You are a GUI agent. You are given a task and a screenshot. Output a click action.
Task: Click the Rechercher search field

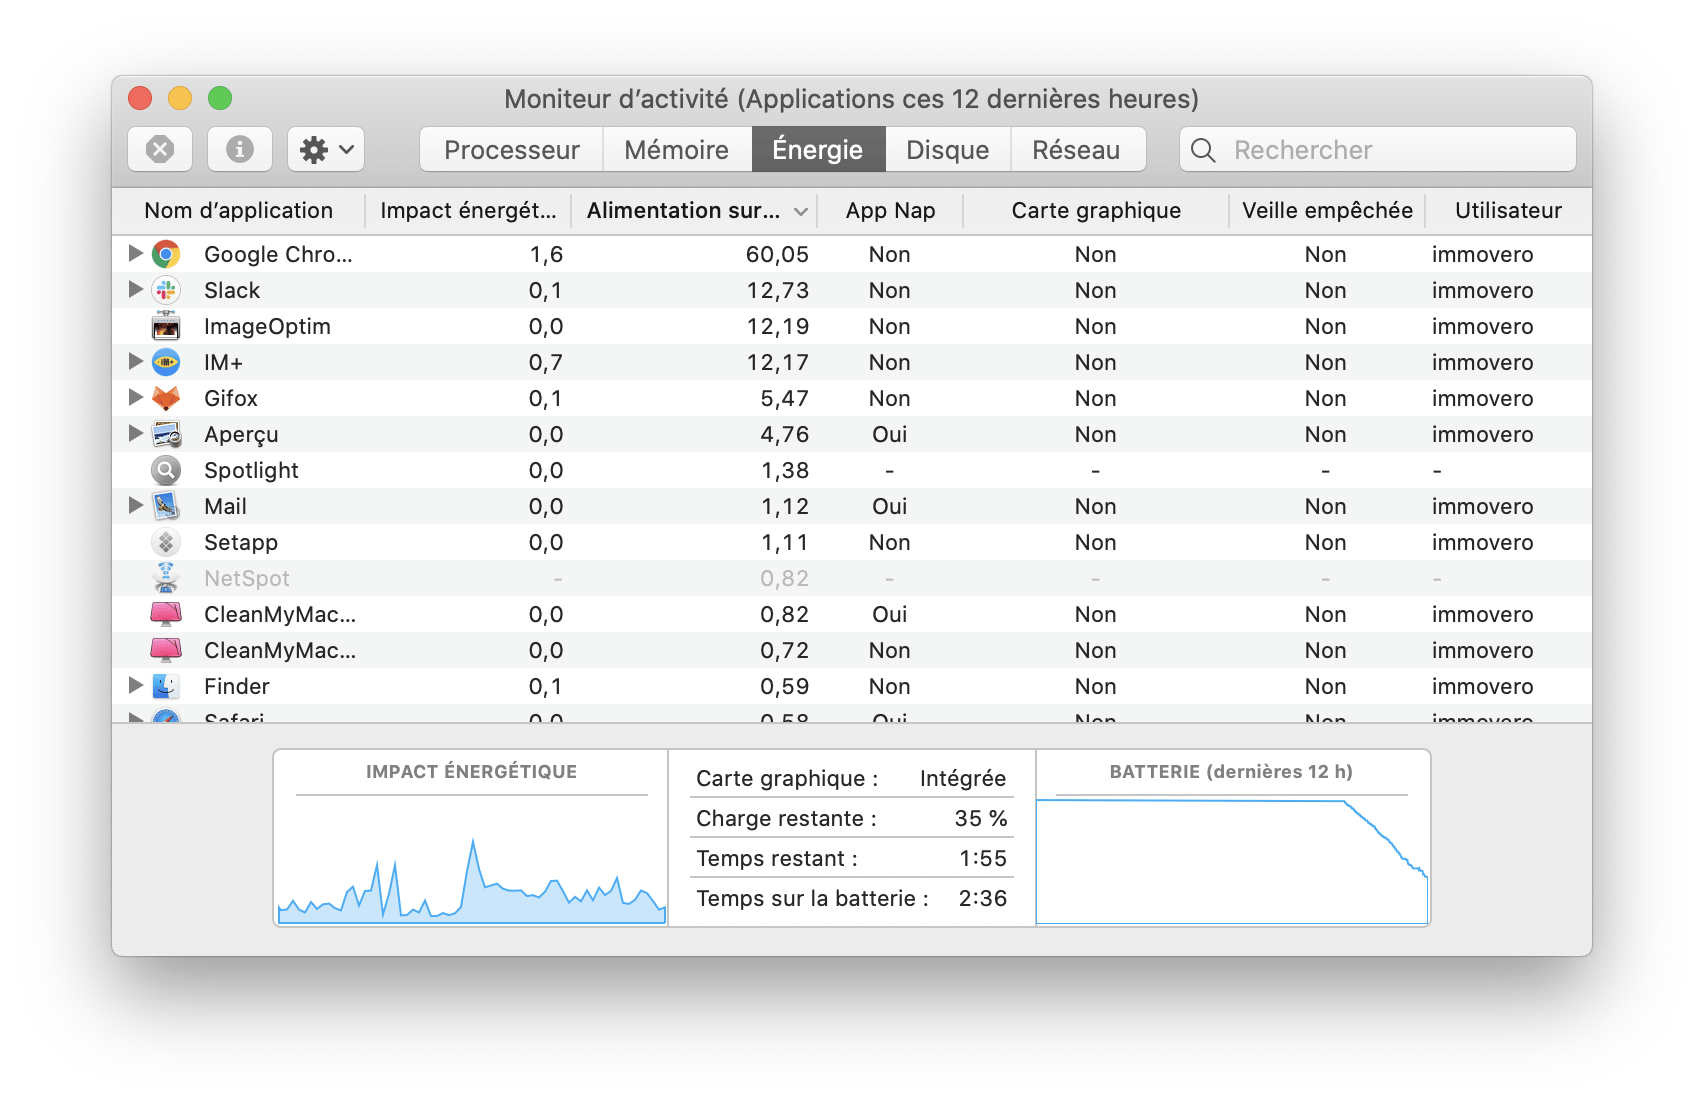[1378, 150]
